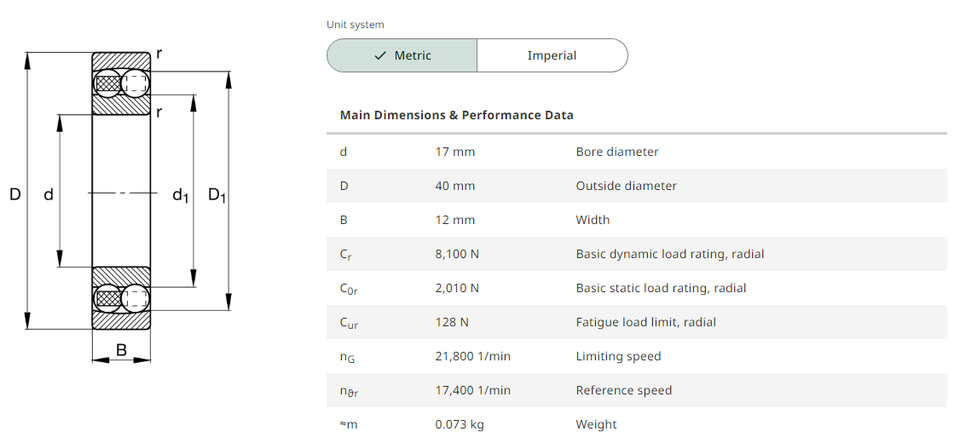Select the Metric unit system
Viewport: 960px width, 443px height.
coord(402,56)
